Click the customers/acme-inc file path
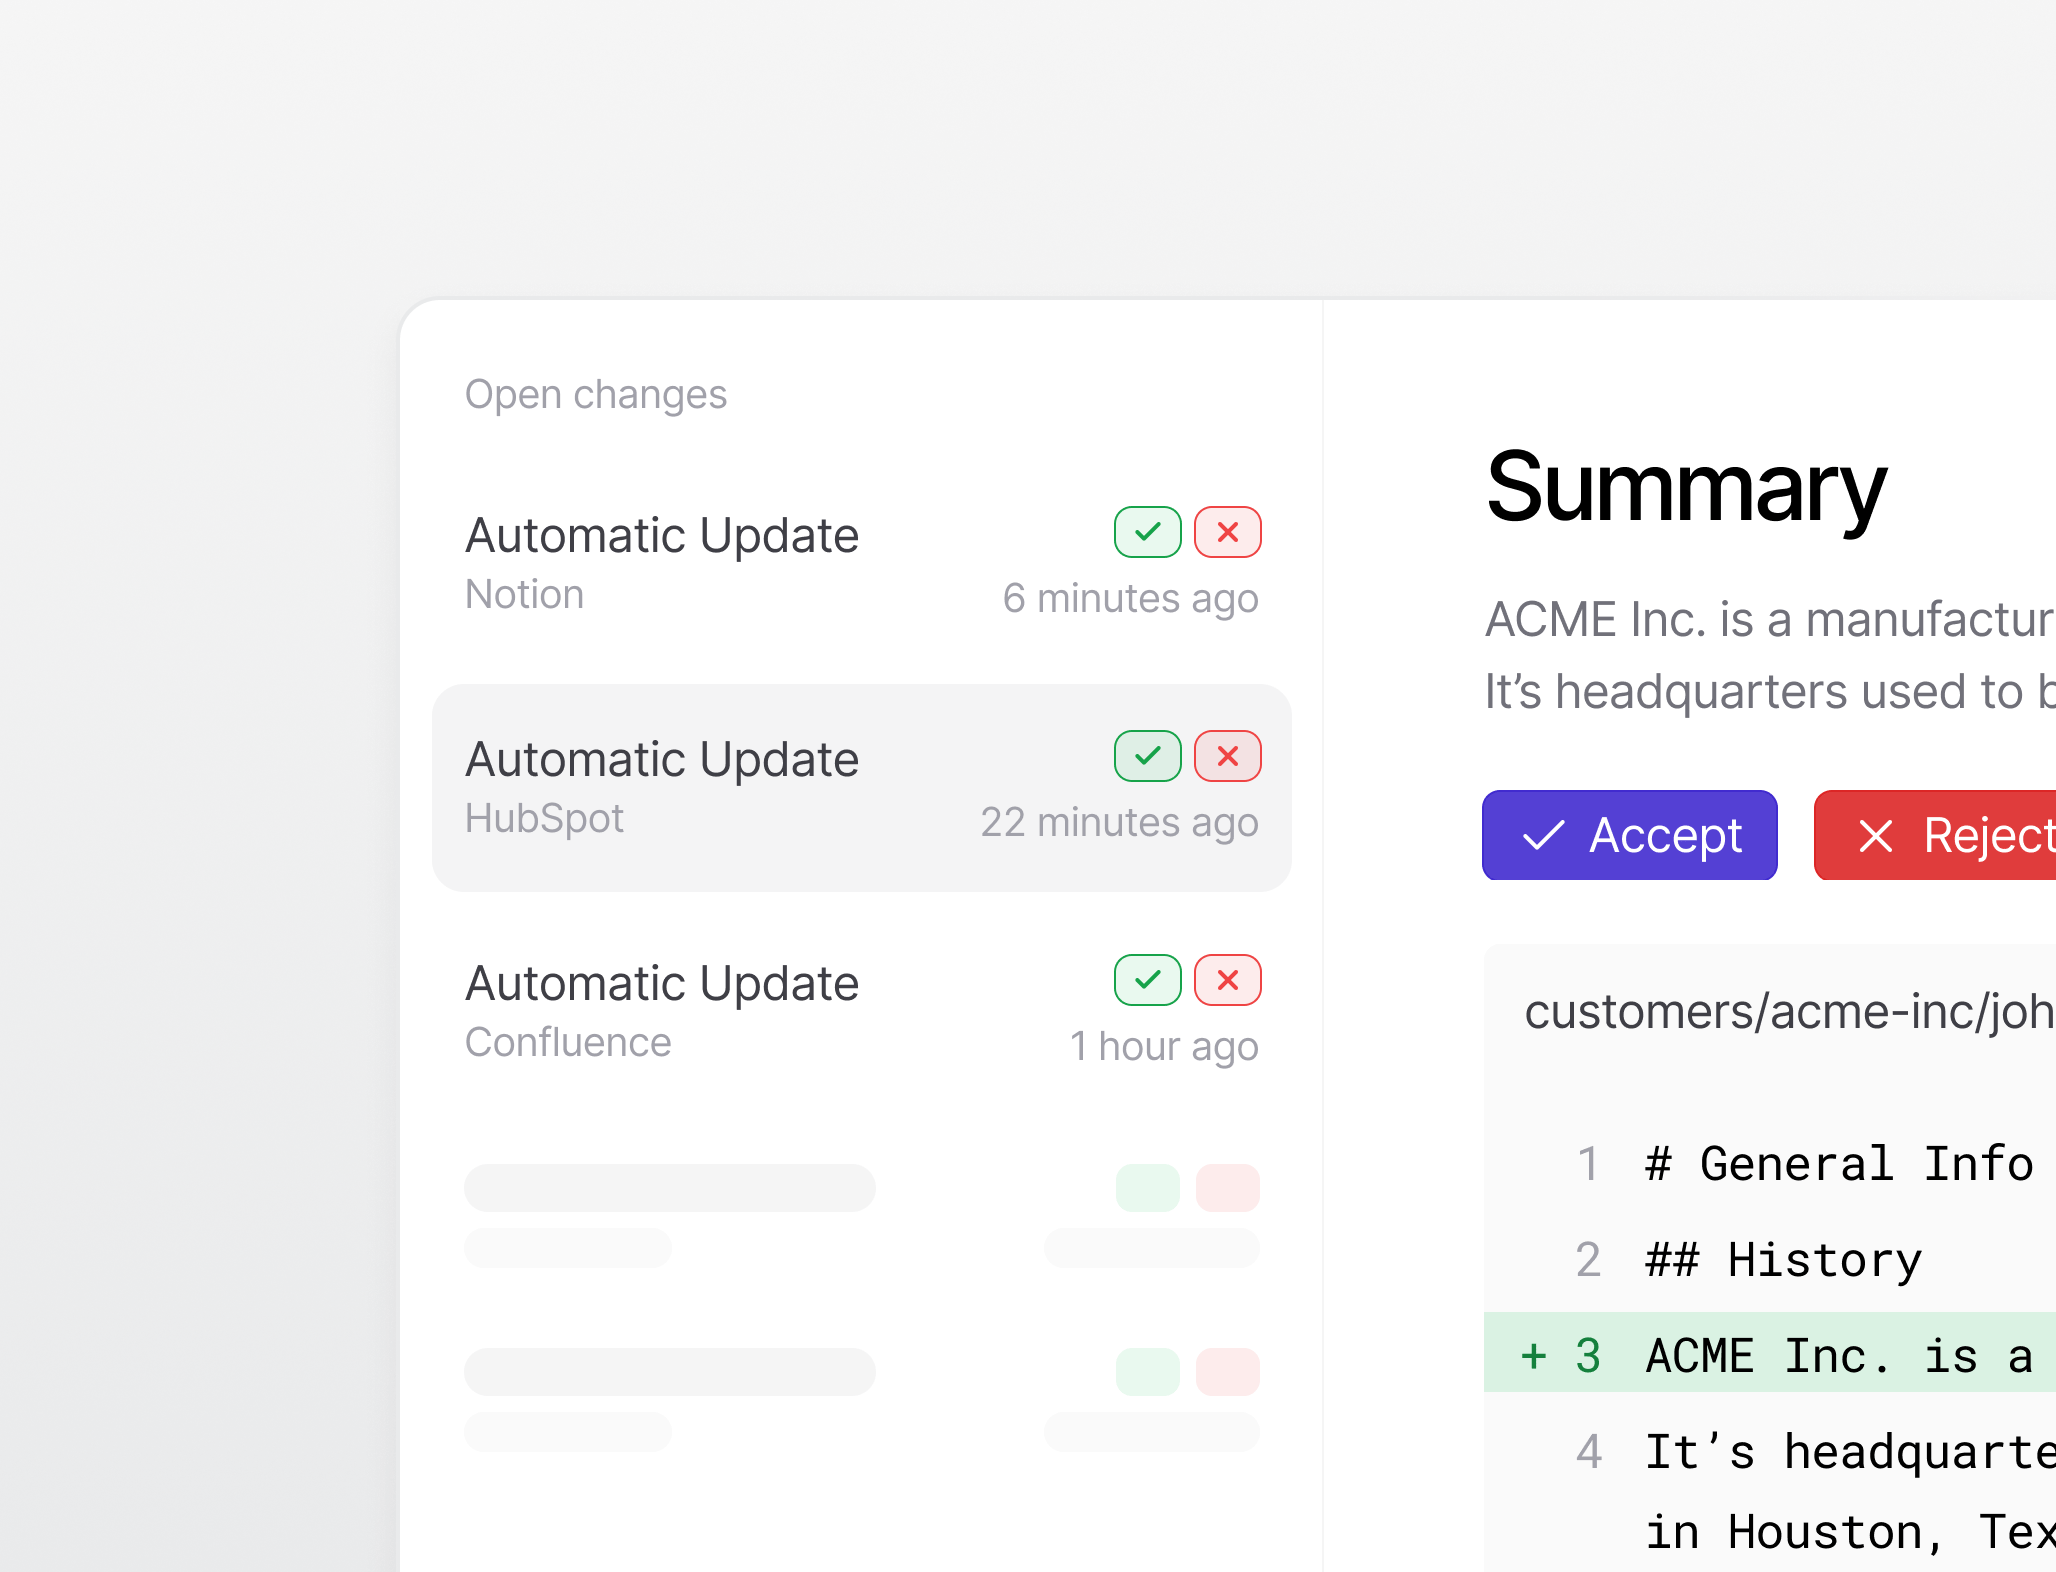 point(1789,1012)
